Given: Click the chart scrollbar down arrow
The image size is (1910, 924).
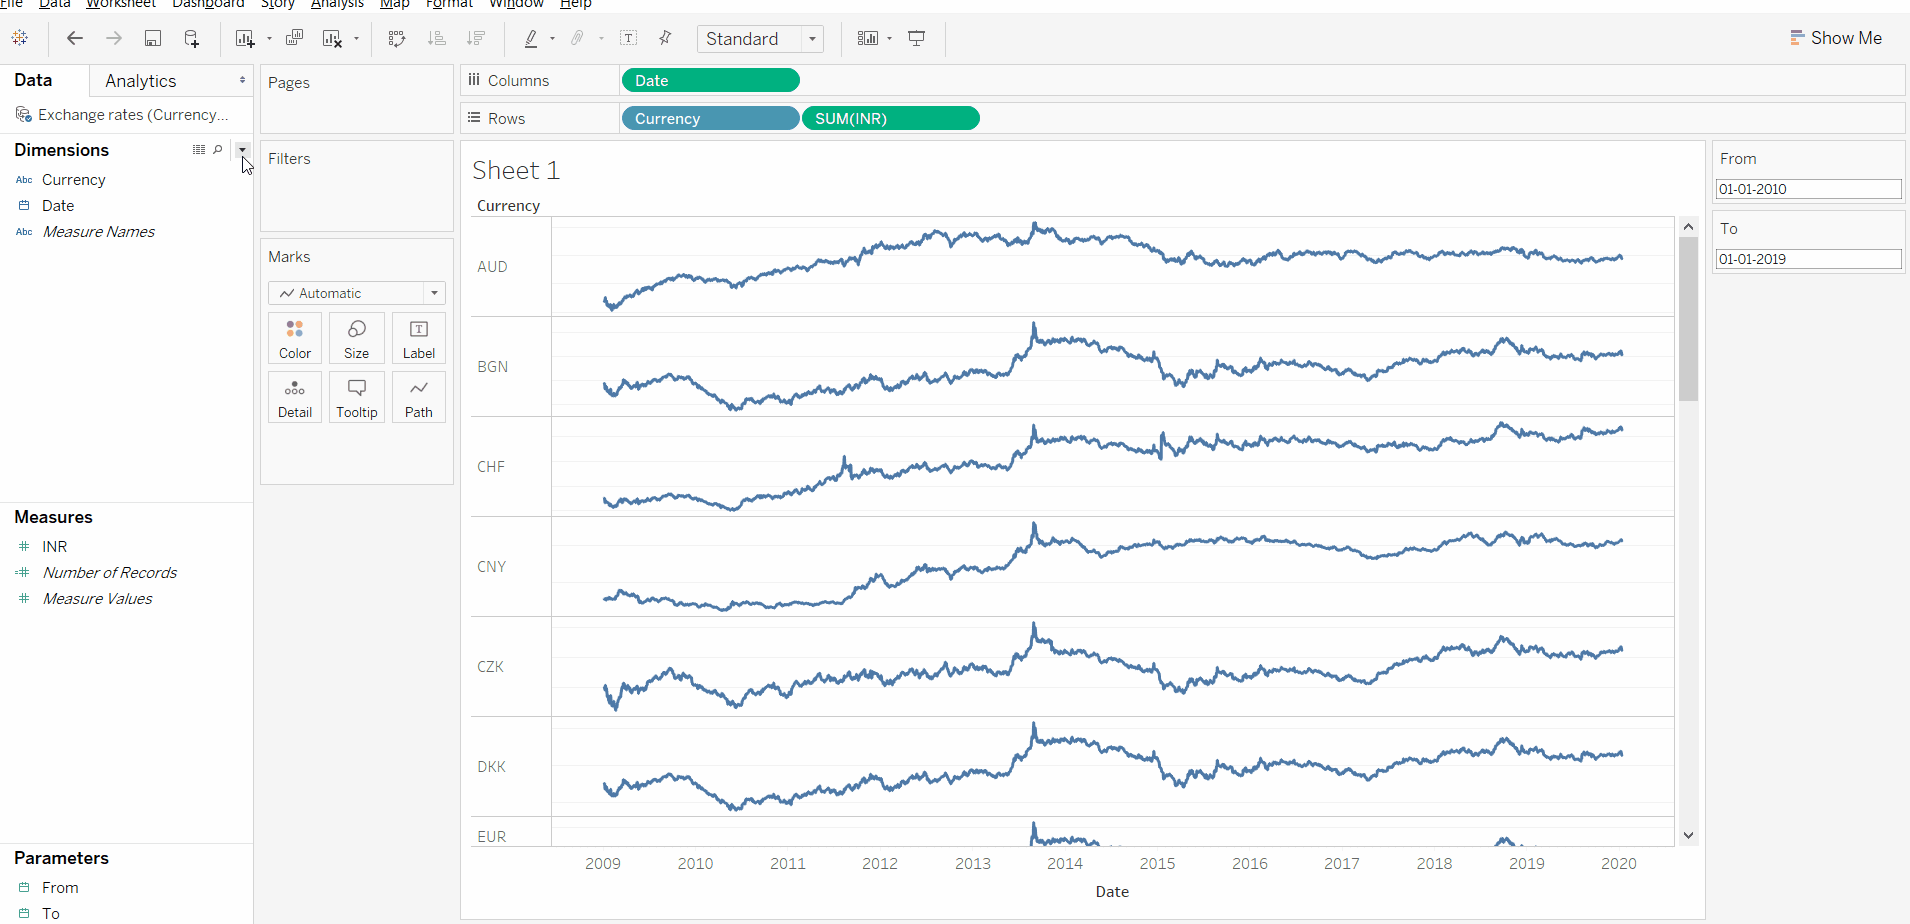Looking at the screenshot, I should (1689, 835).
